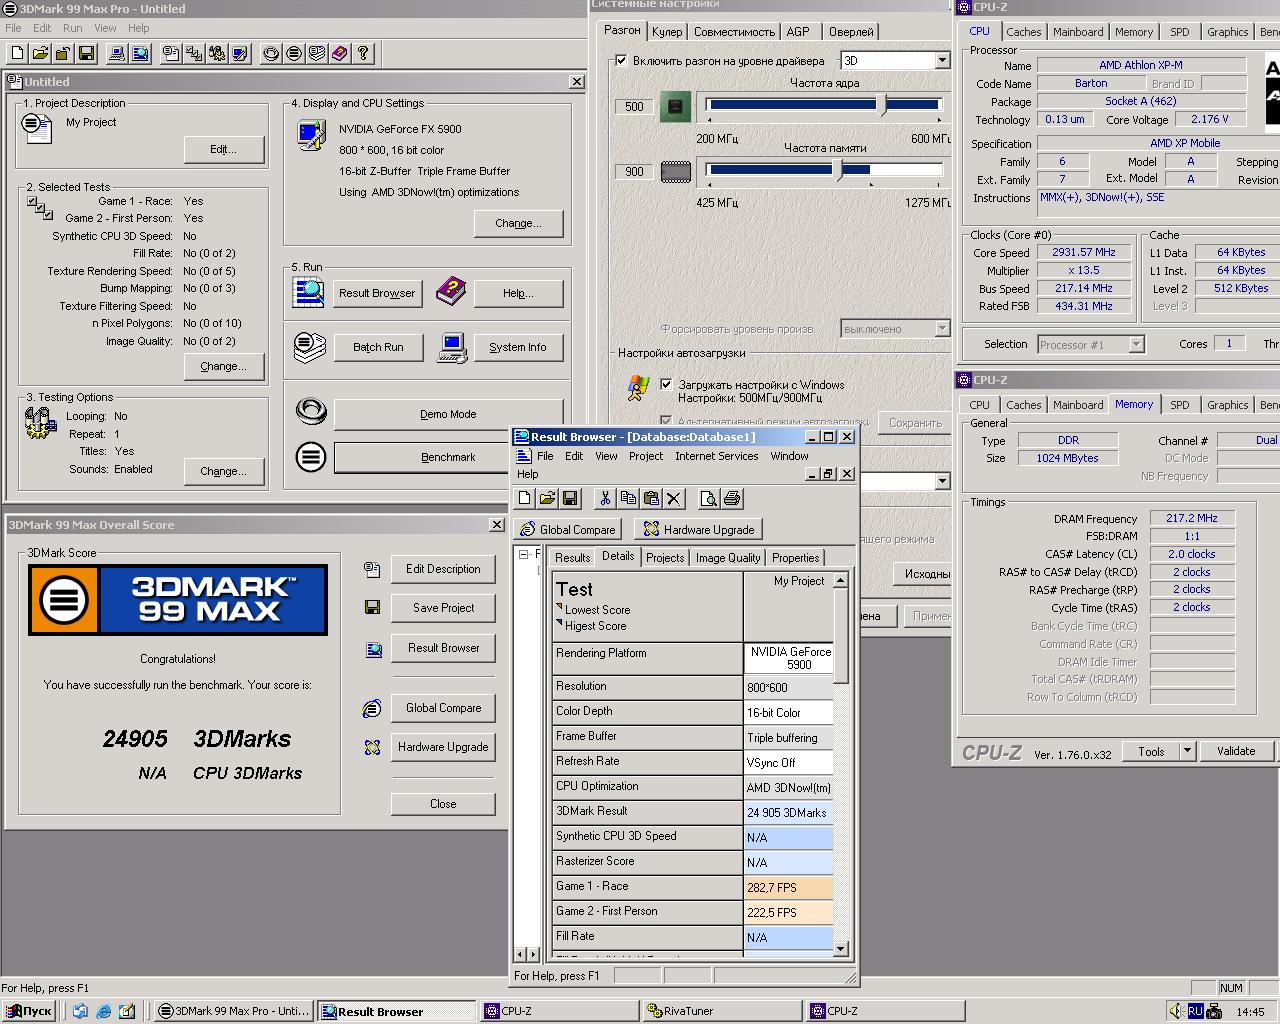Image resolution: width=1280 pixels, height=1024 pixels.
Task: Click Display and CPU Settings toolbar icon
Action: coord(240,53)
